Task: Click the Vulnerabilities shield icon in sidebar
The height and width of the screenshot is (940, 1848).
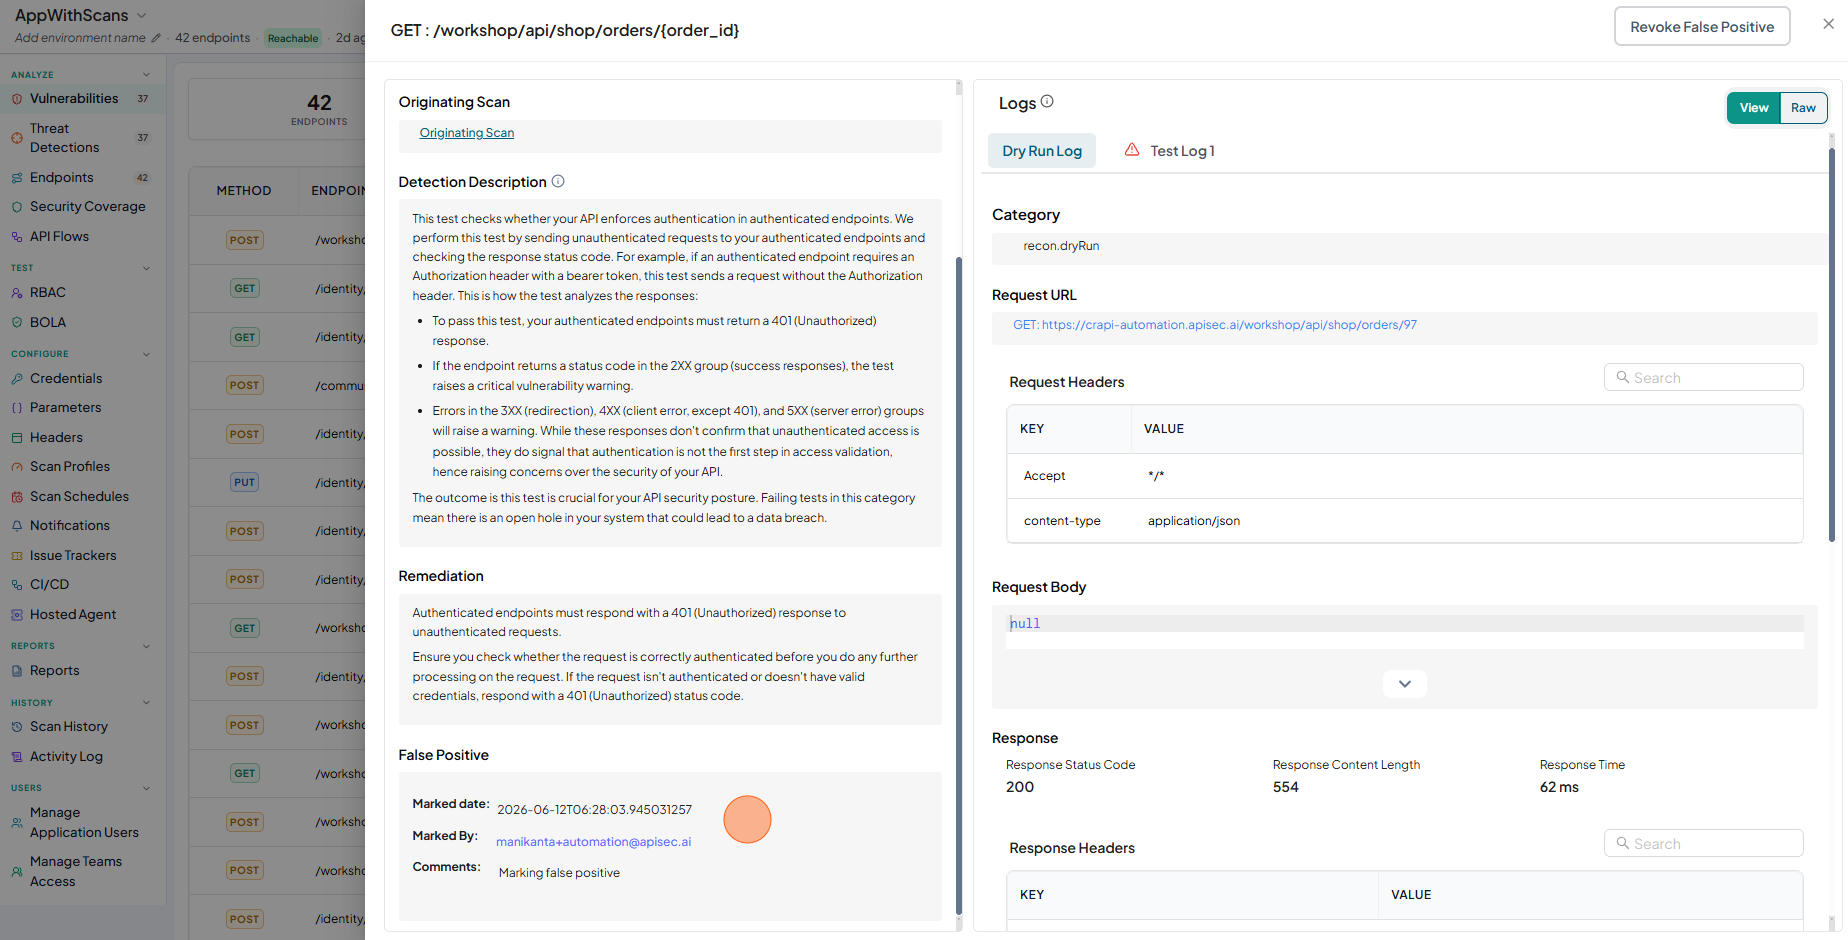Action: [x=17, y=99]
